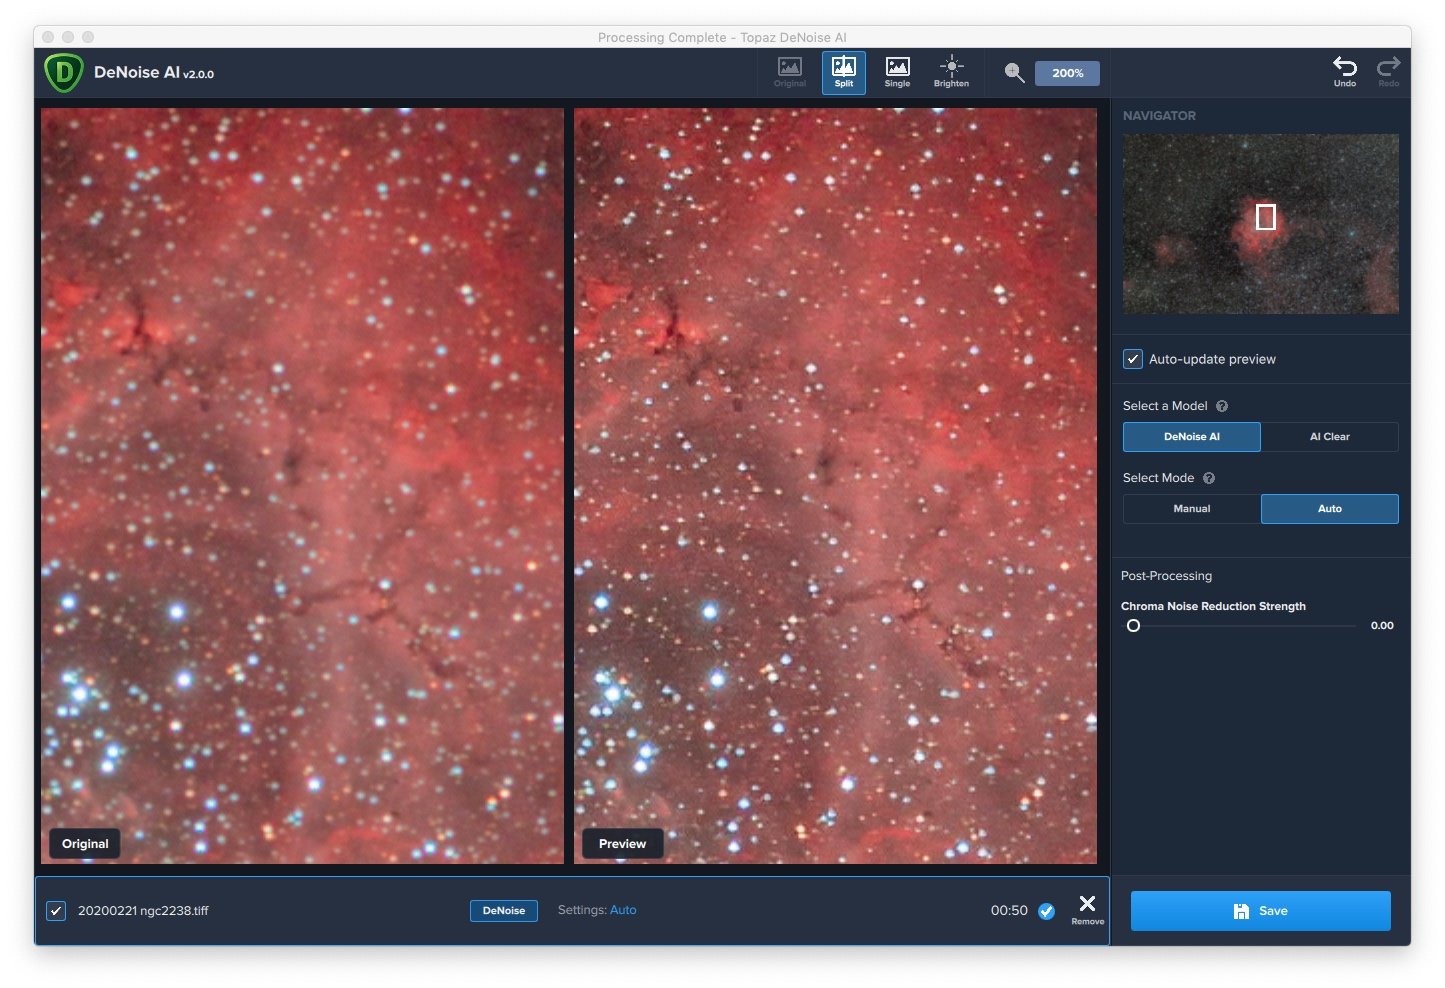Toggle the Brighten option
This screenshot has width=1445, height=988.
951,73
